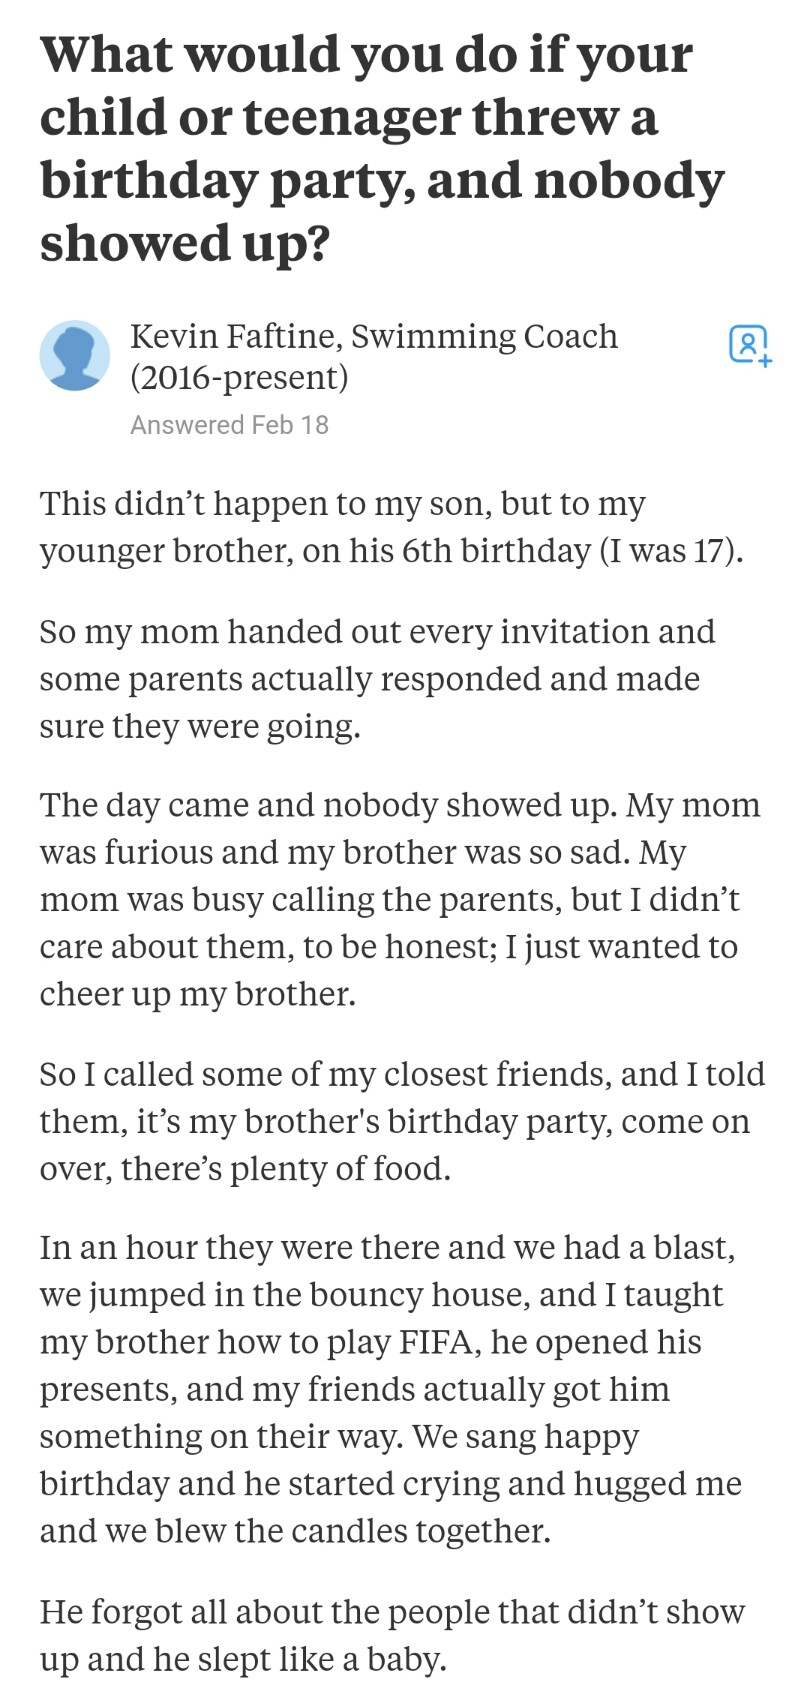The width and height of the screenshot is (810, 1691).
Task: Click the '(2016-present)' credential line
Action: pyautogui.click(x=239, y=377)
